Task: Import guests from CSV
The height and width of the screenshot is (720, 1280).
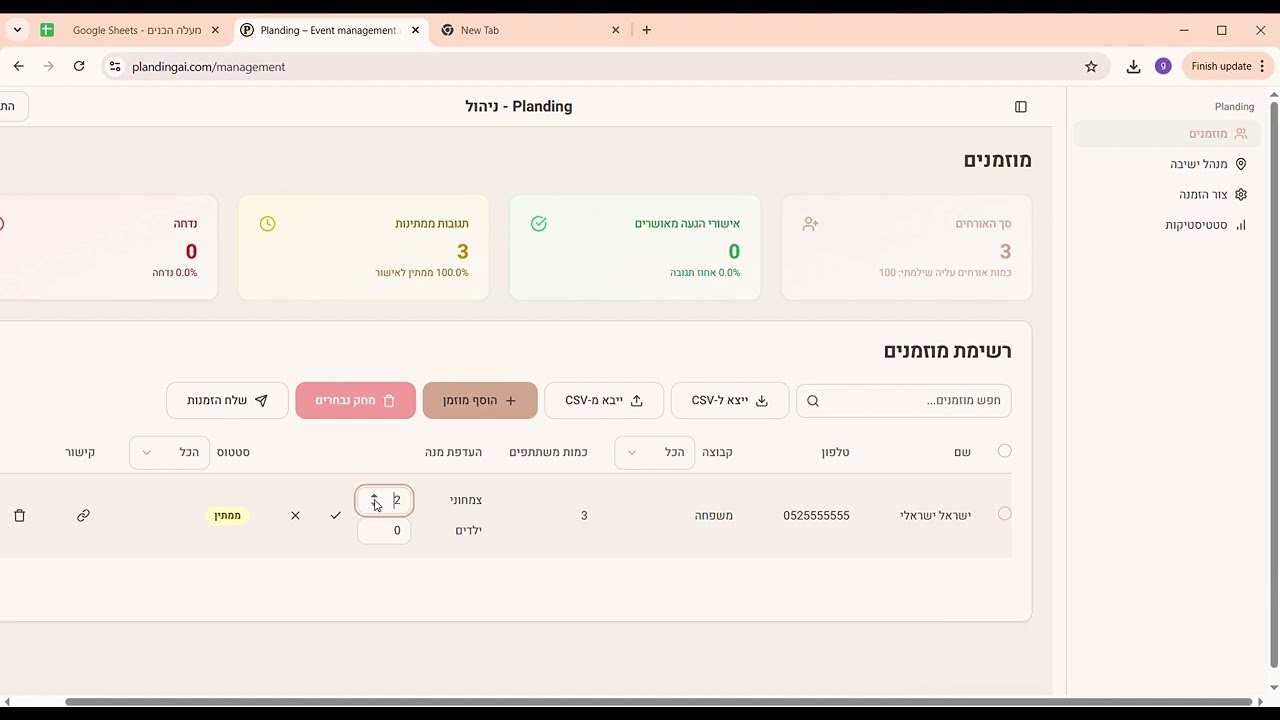Action: click(x=604, y=401)
